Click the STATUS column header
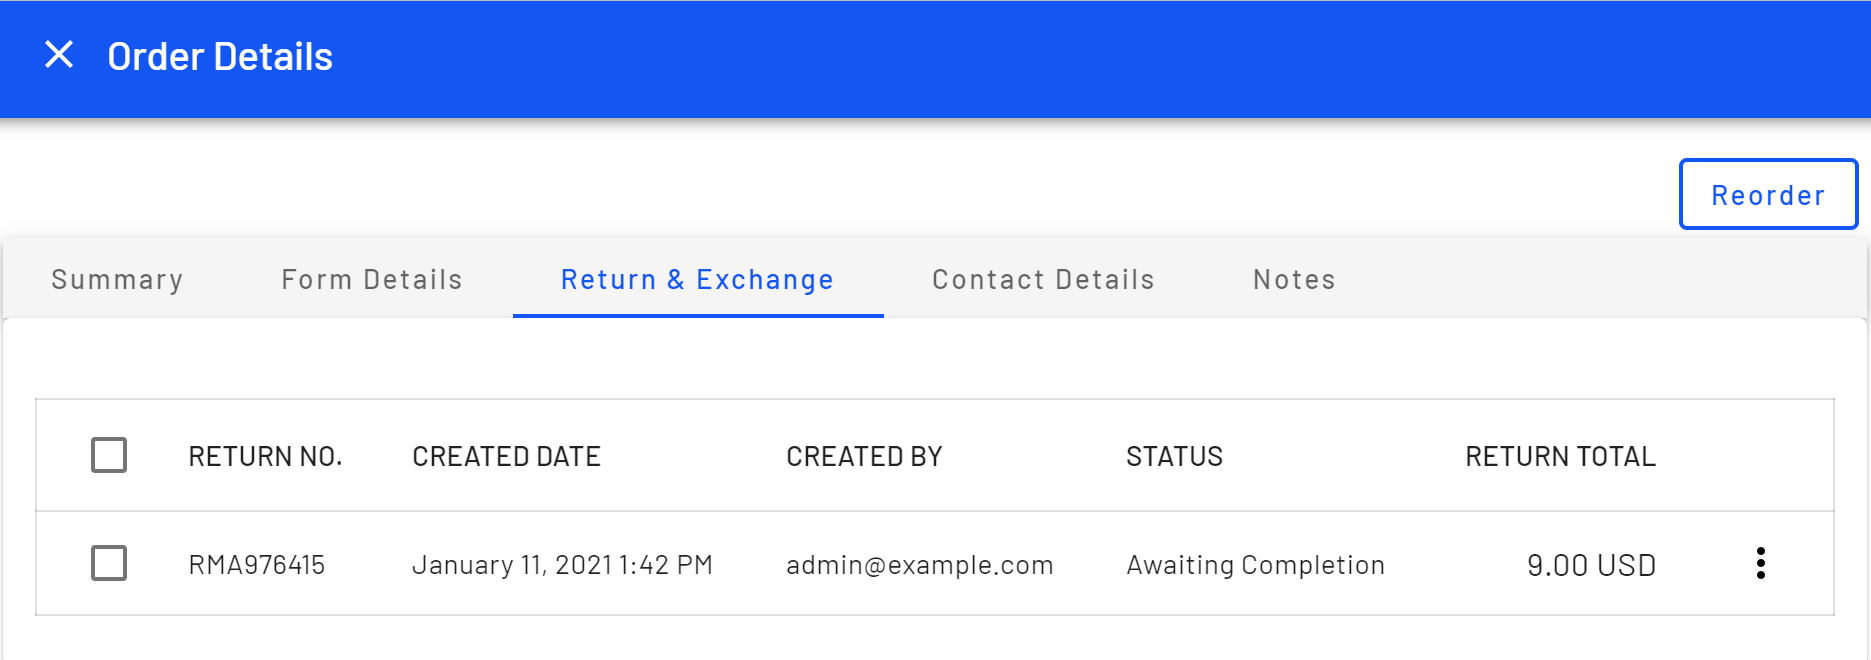This screenshot has height=660, width=1871. click(x=1174, y=457)
